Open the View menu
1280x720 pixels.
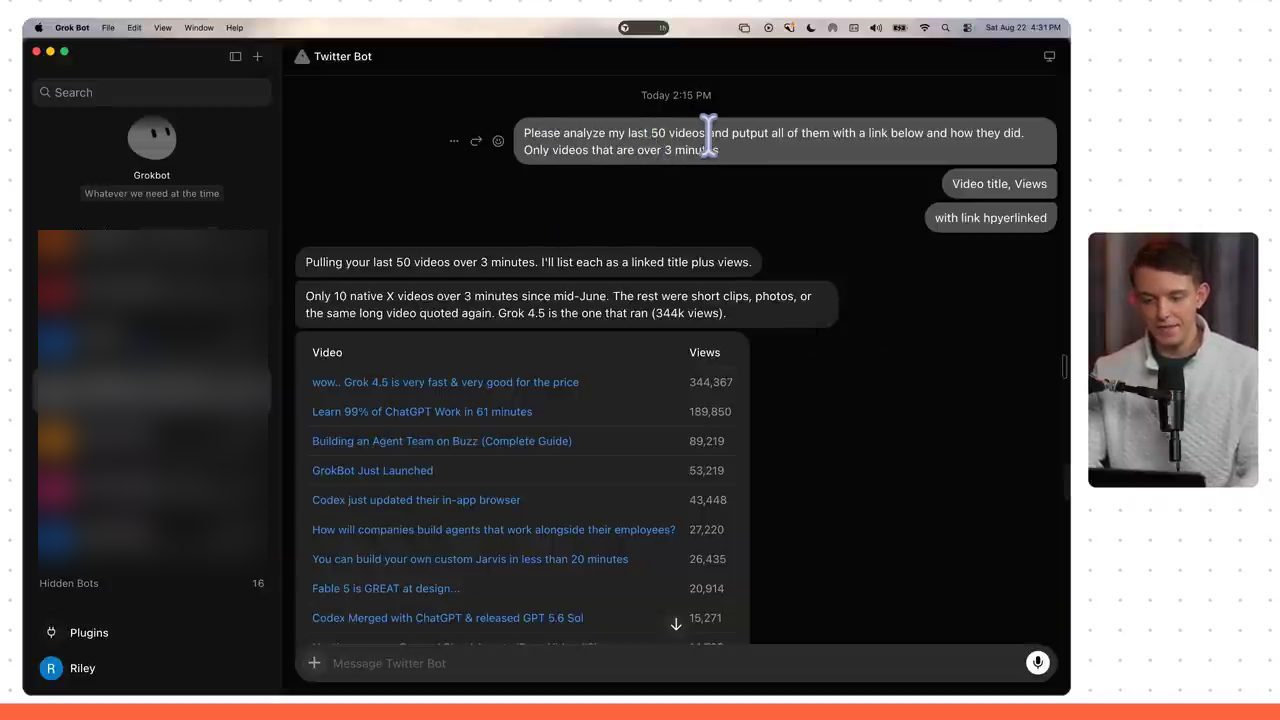click(163, 28)
